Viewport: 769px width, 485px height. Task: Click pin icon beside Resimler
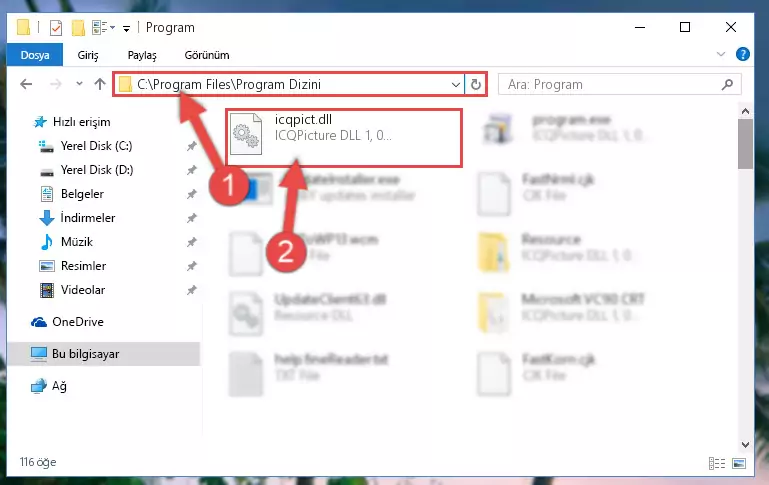[191, 266]
